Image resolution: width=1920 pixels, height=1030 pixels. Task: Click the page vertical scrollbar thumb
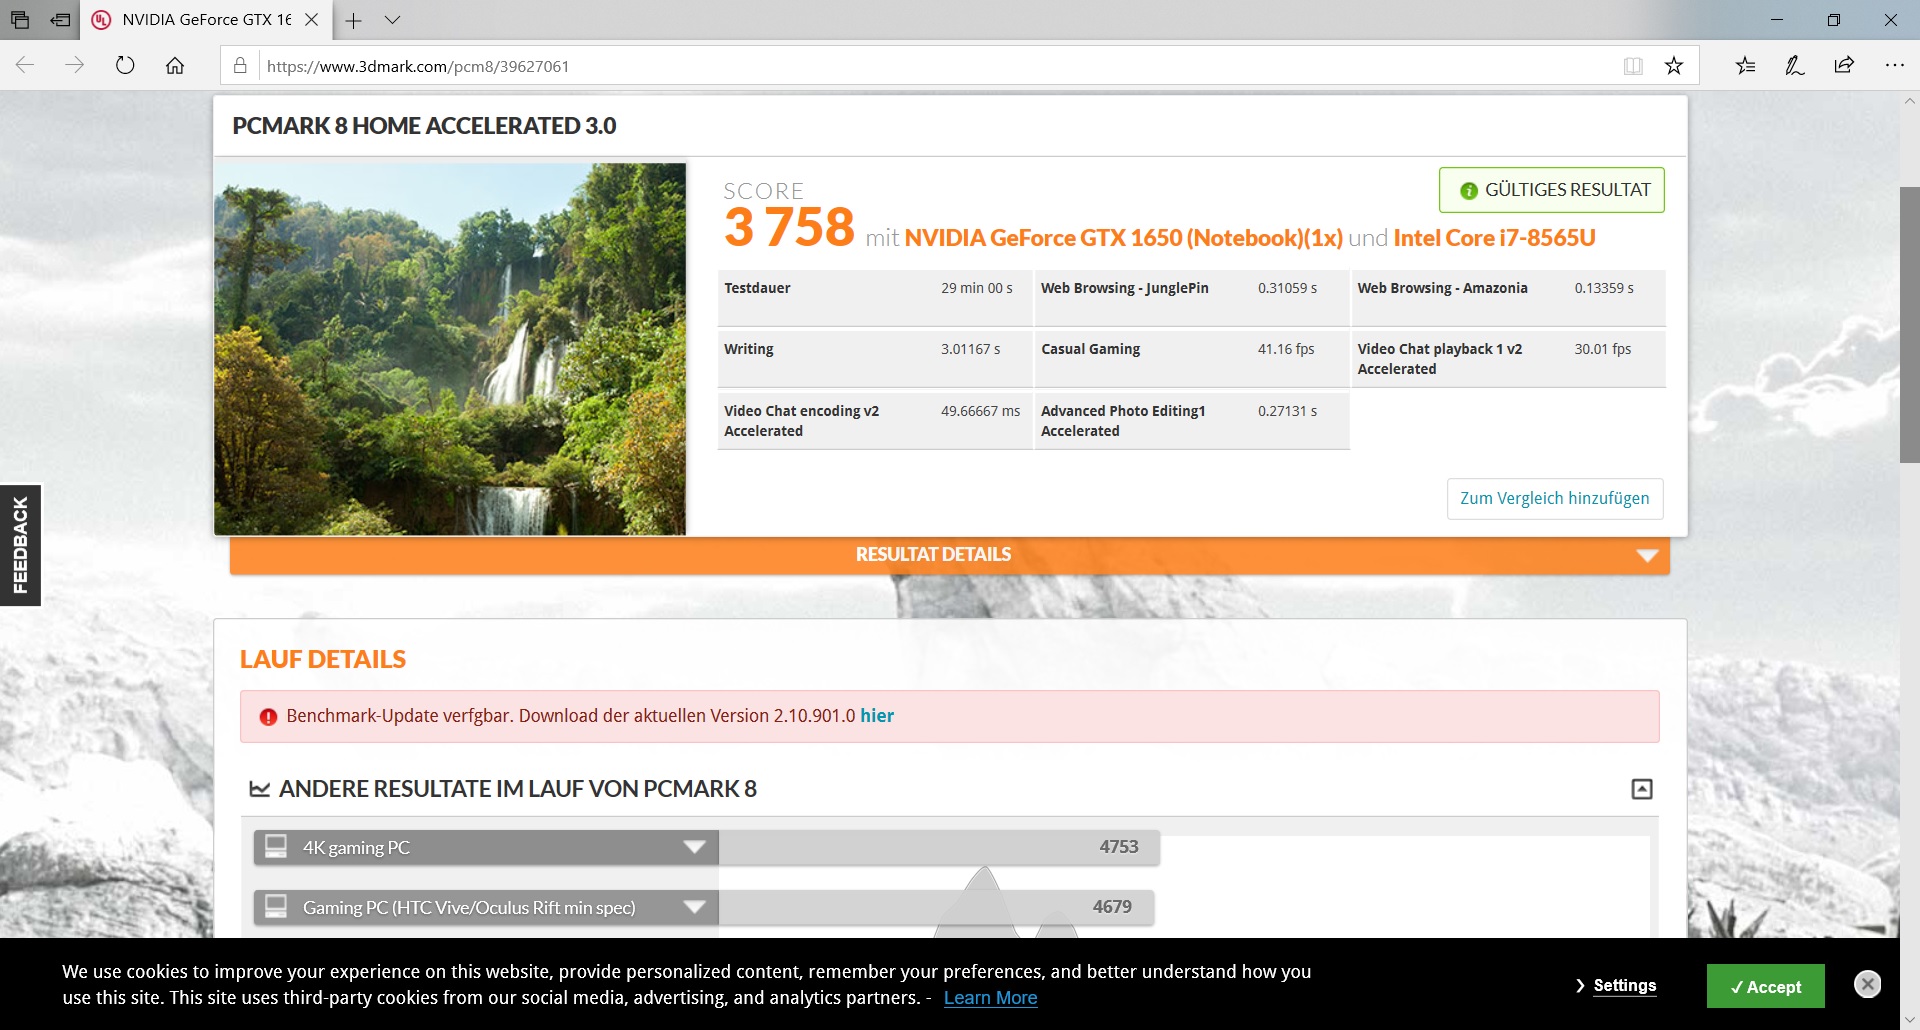pos(1909,325)
